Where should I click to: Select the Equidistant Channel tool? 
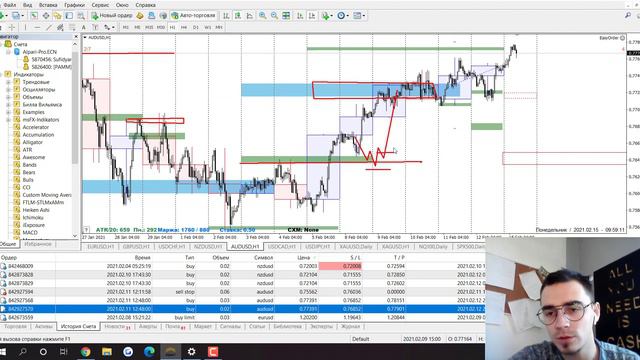click(x=60, y=27)
